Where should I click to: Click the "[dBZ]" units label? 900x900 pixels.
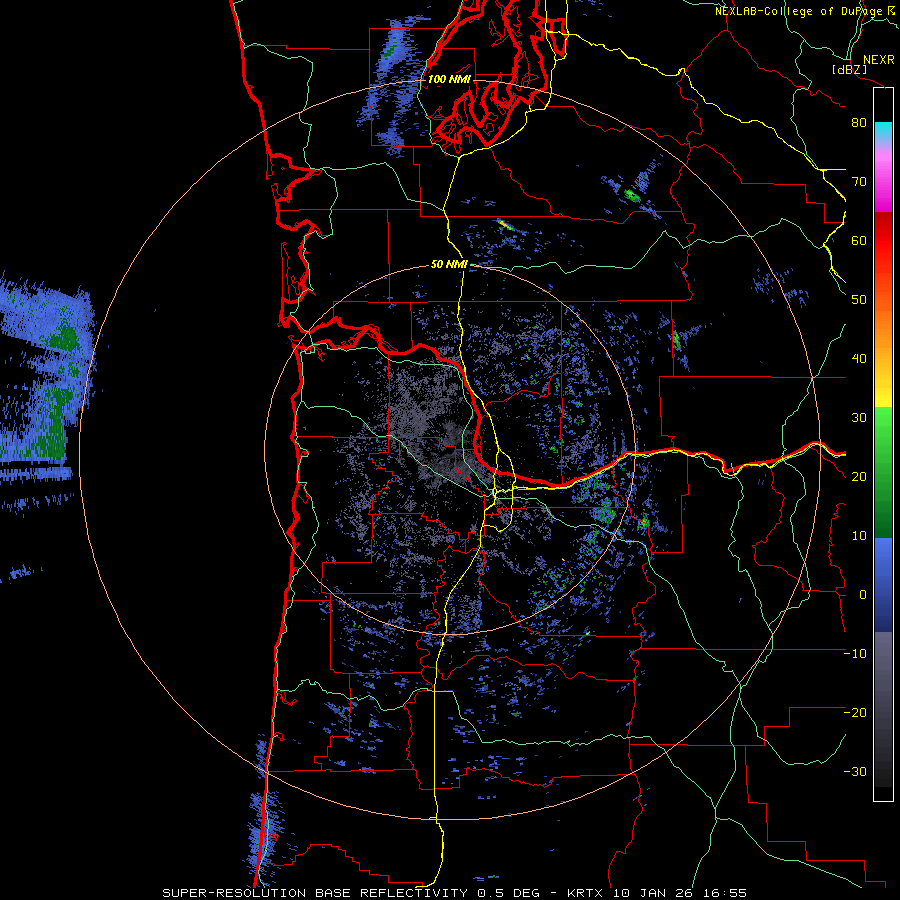[x=849, y=69]
